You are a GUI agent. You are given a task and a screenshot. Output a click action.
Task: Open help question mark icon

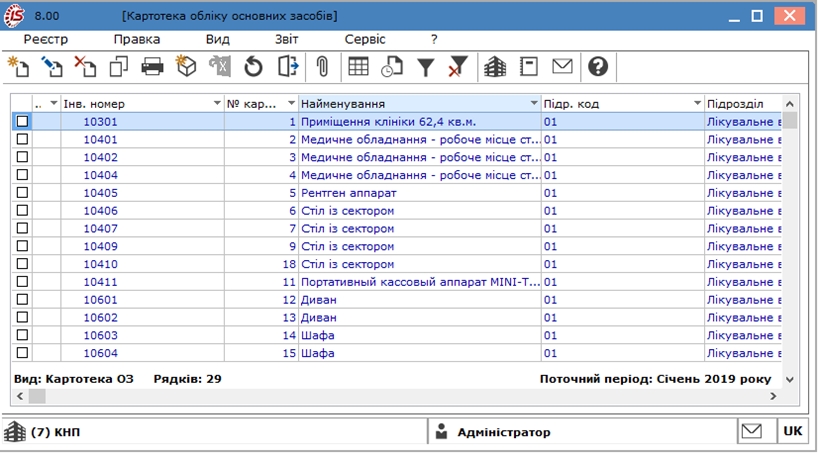(x=598, y=67)
